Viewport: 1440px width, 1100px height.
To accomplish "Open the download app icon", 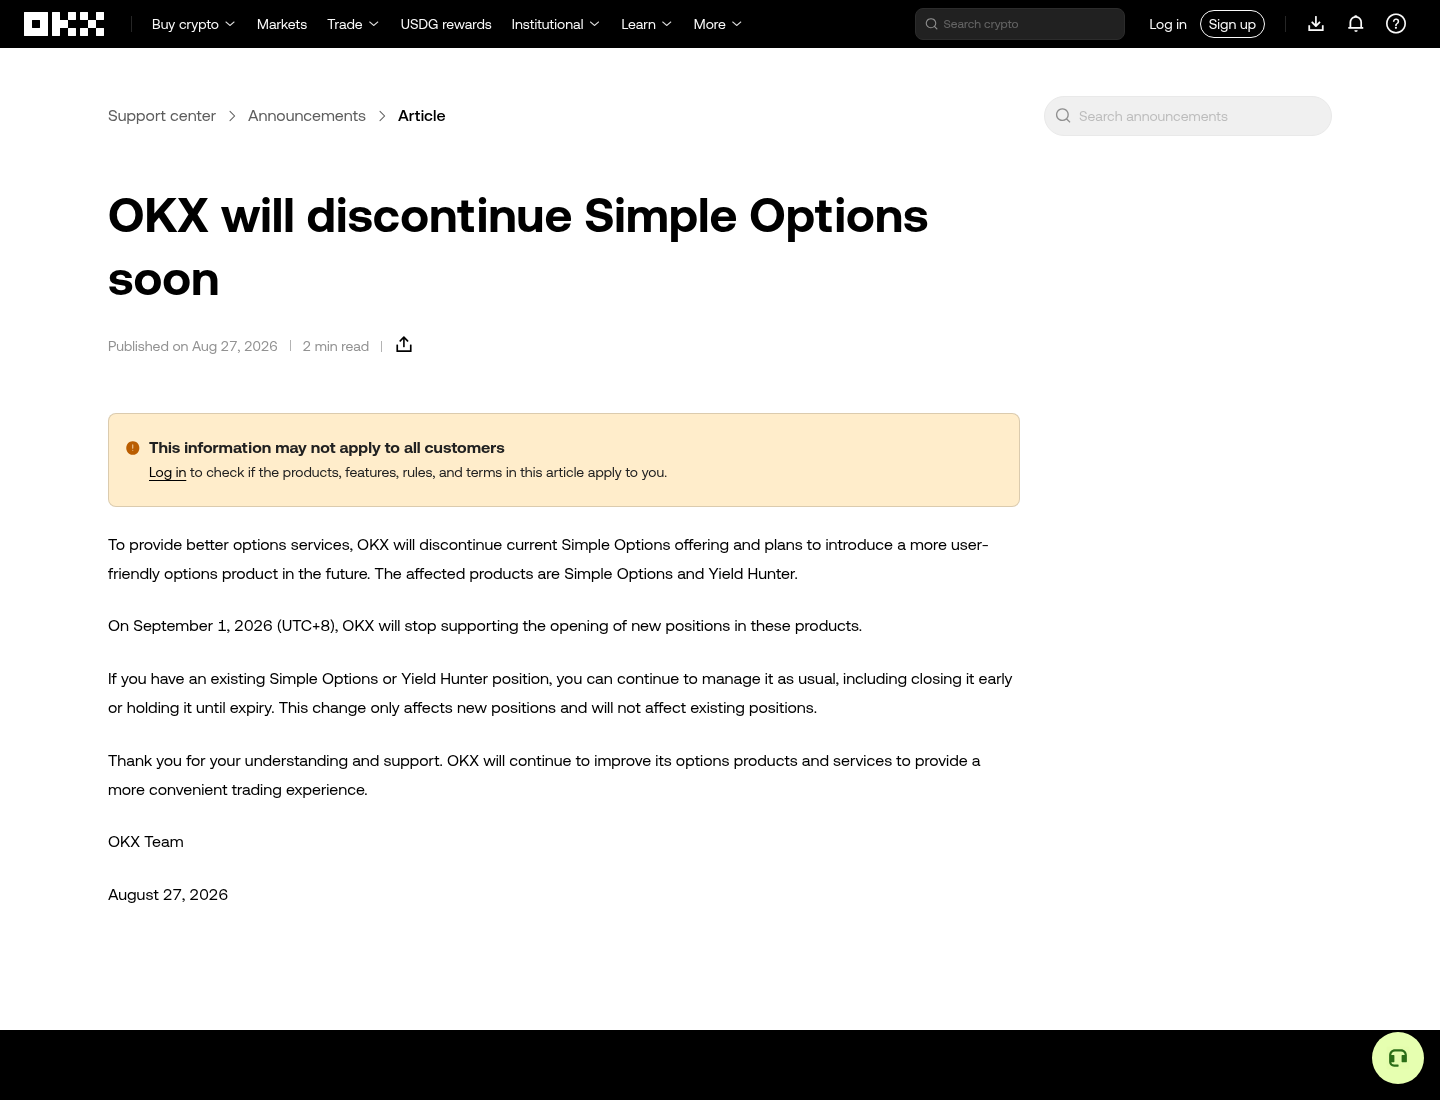I will [1316, 24].
